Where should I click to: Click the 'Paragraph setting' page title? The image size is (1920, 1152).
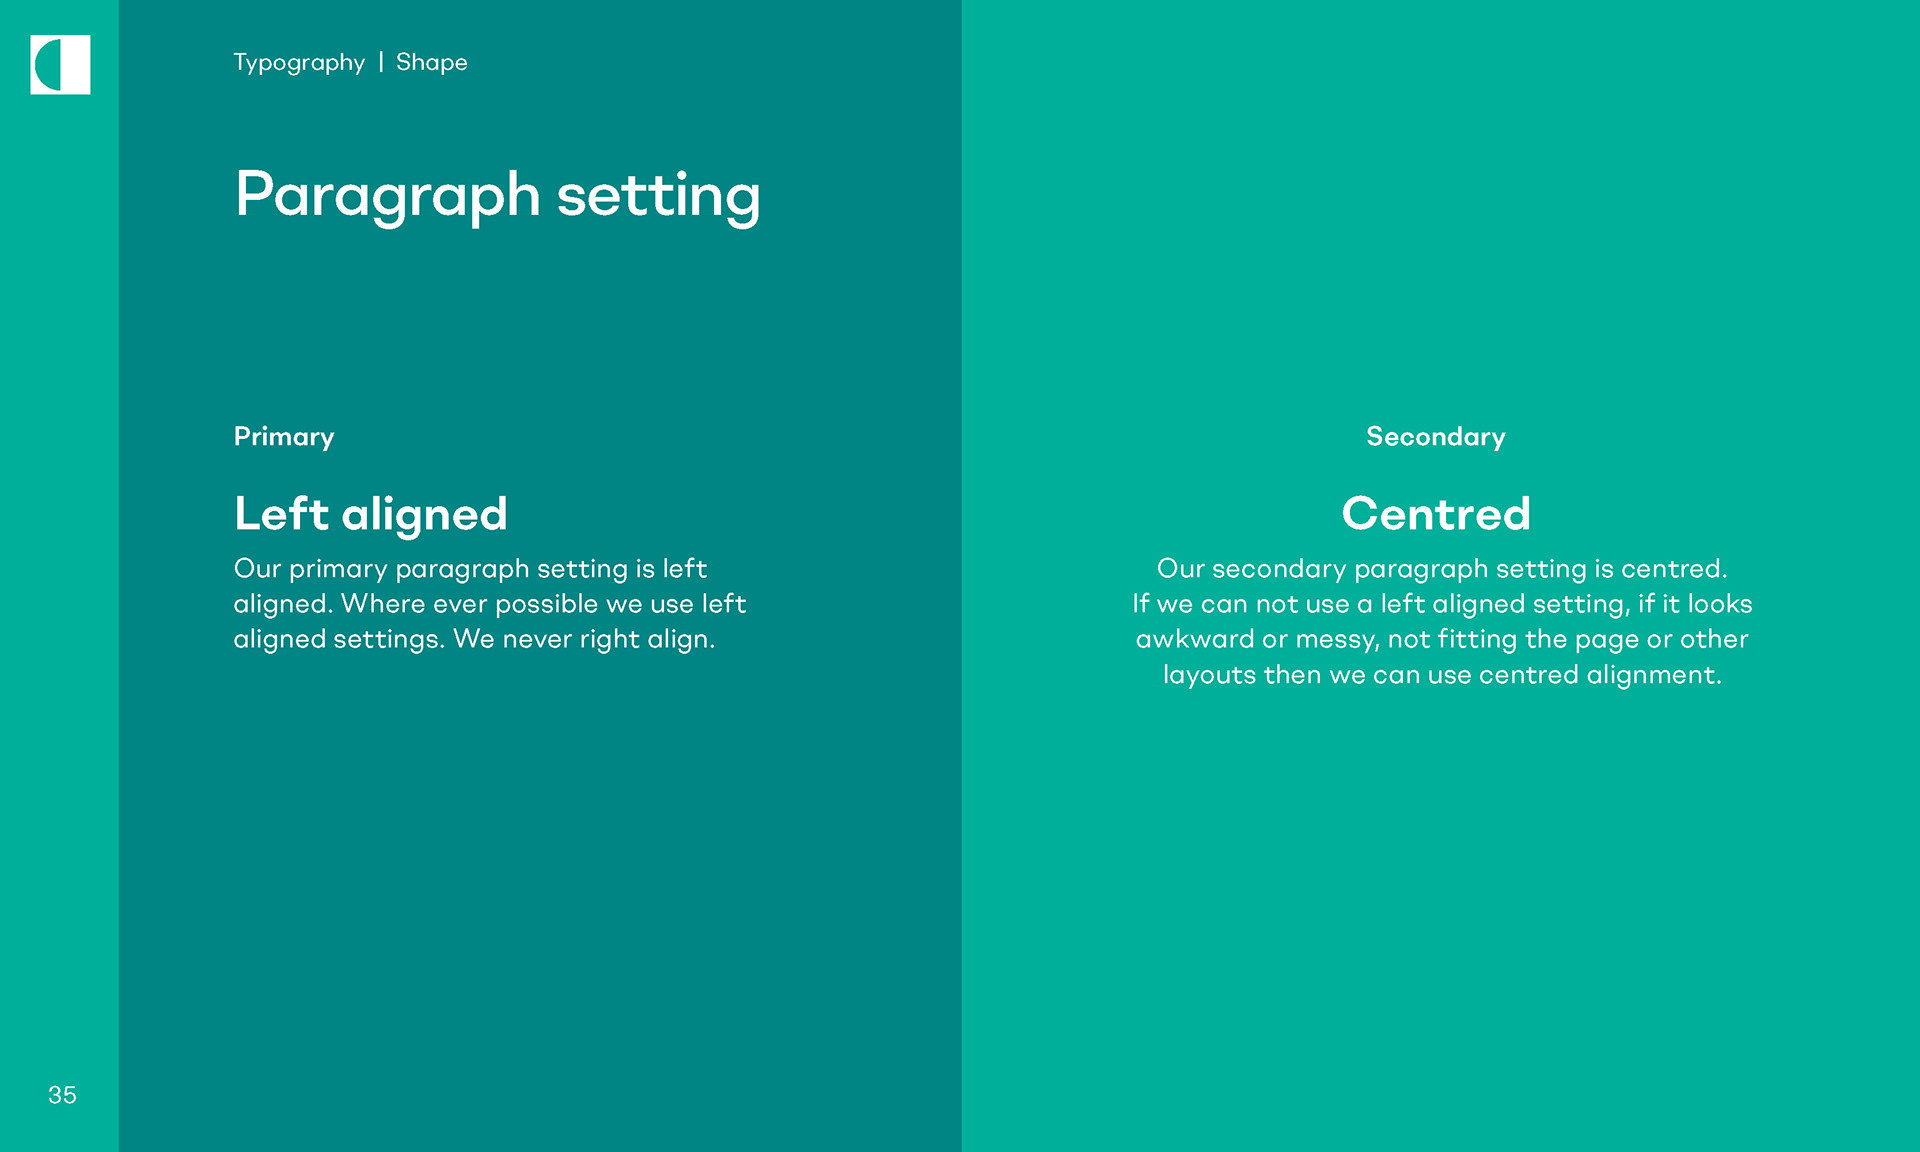point(497,195)
